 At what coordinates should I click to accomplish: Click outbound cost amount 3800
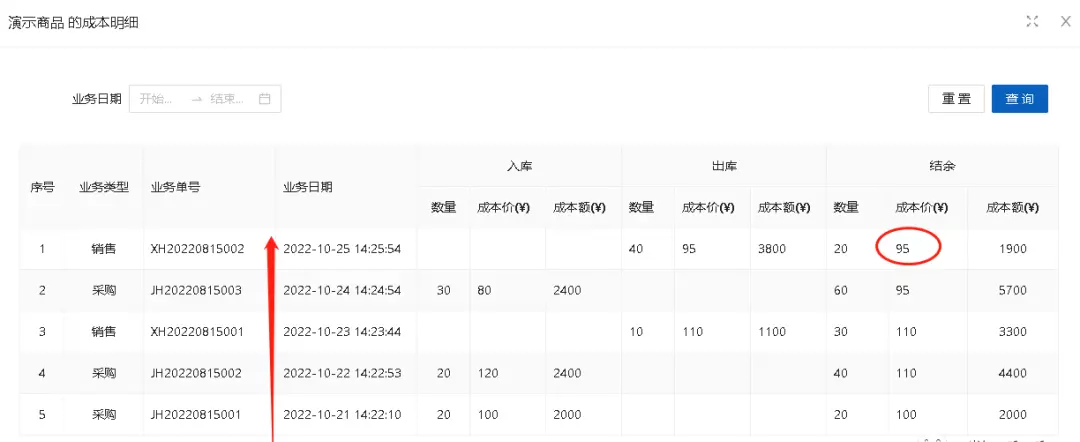point(771,249)
